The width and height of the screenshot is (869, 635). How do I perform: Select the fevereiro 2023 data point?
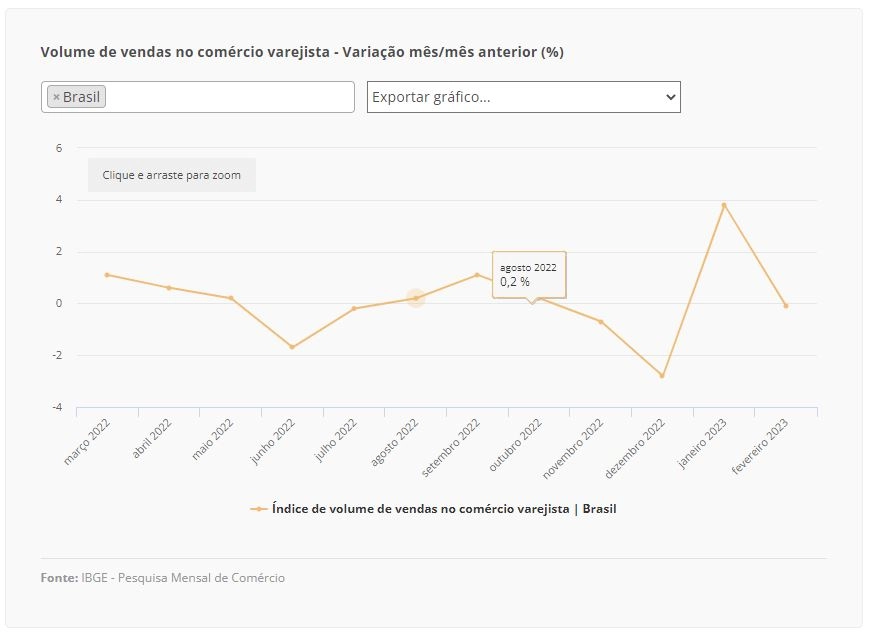coord(786,306)
